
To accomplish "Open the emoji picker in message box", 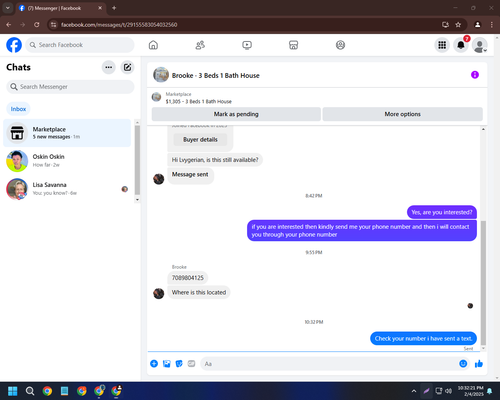I will pos(463,364).
